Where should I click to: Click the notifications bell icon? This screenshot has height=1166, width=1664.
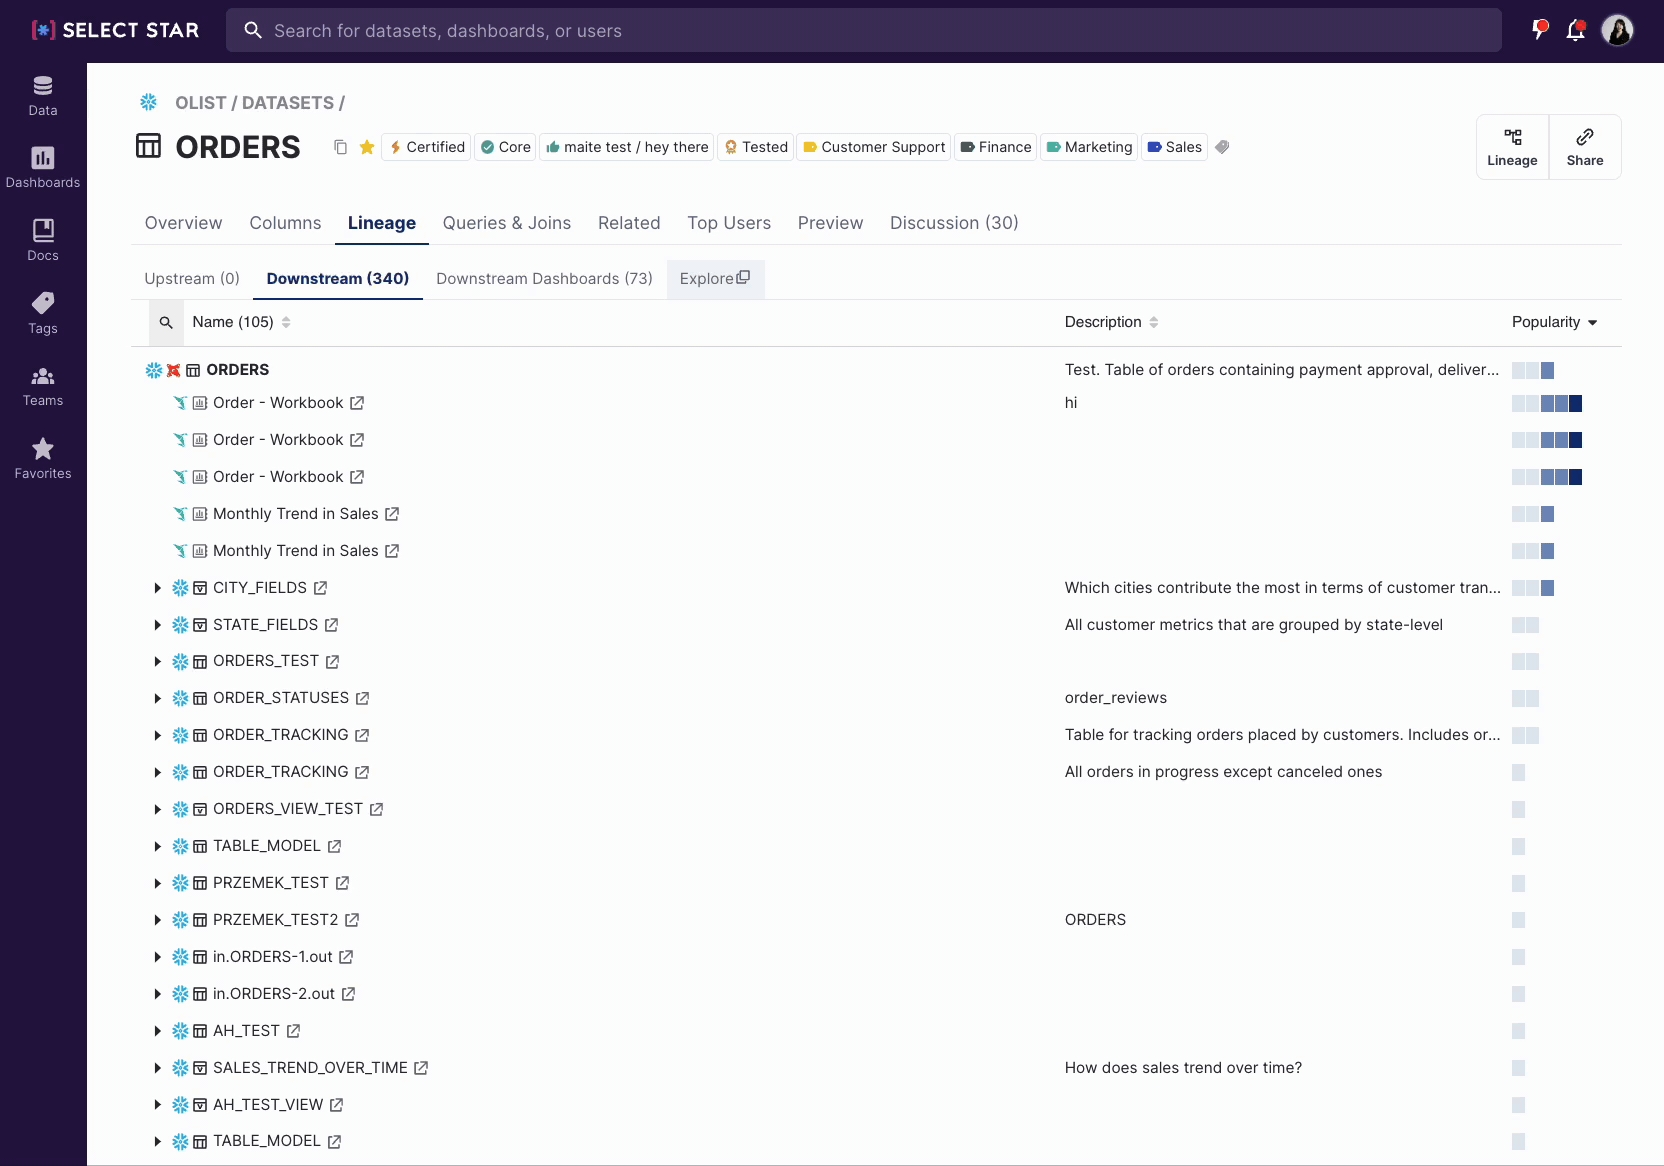[x=1575, y=30]
